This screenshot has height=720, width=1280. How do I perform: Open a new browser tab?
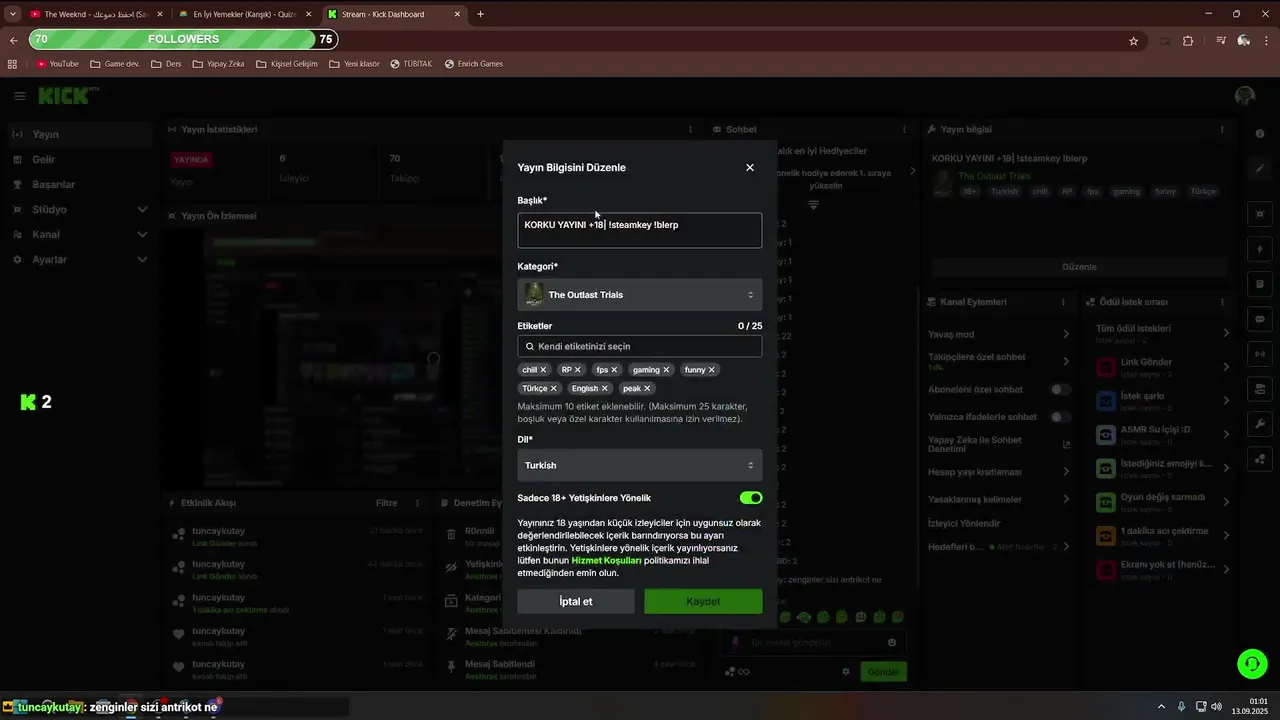tap(481, 14)
